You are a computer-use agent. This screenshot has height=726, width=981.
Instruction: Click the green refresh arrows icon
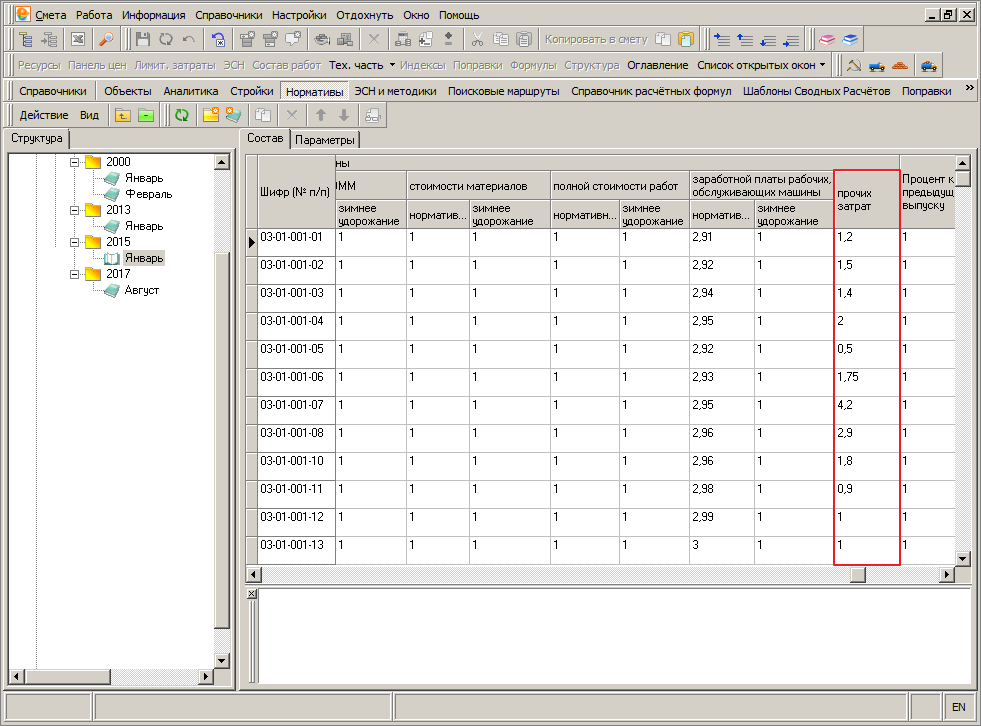click(x=182, y=115)
